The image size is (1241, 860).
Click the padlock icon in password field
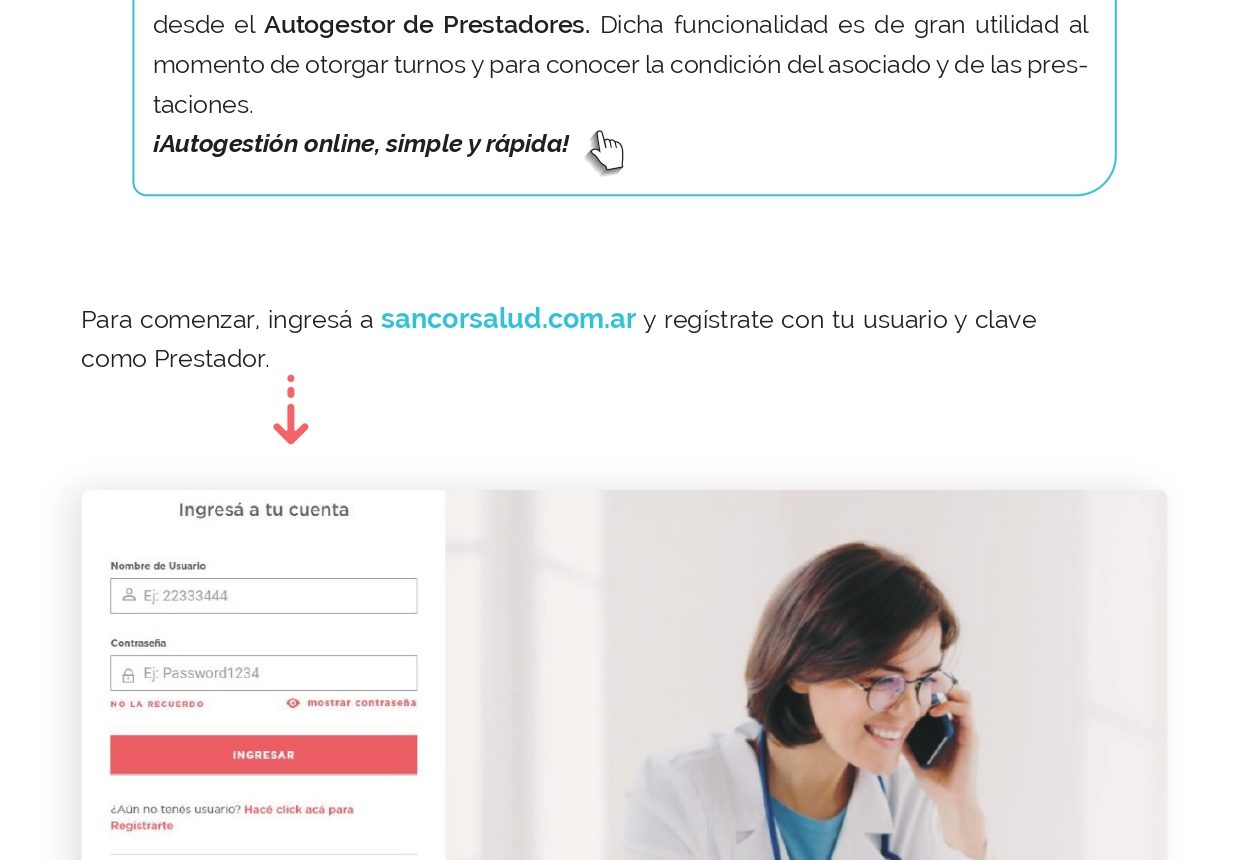(x=129, y=674)
